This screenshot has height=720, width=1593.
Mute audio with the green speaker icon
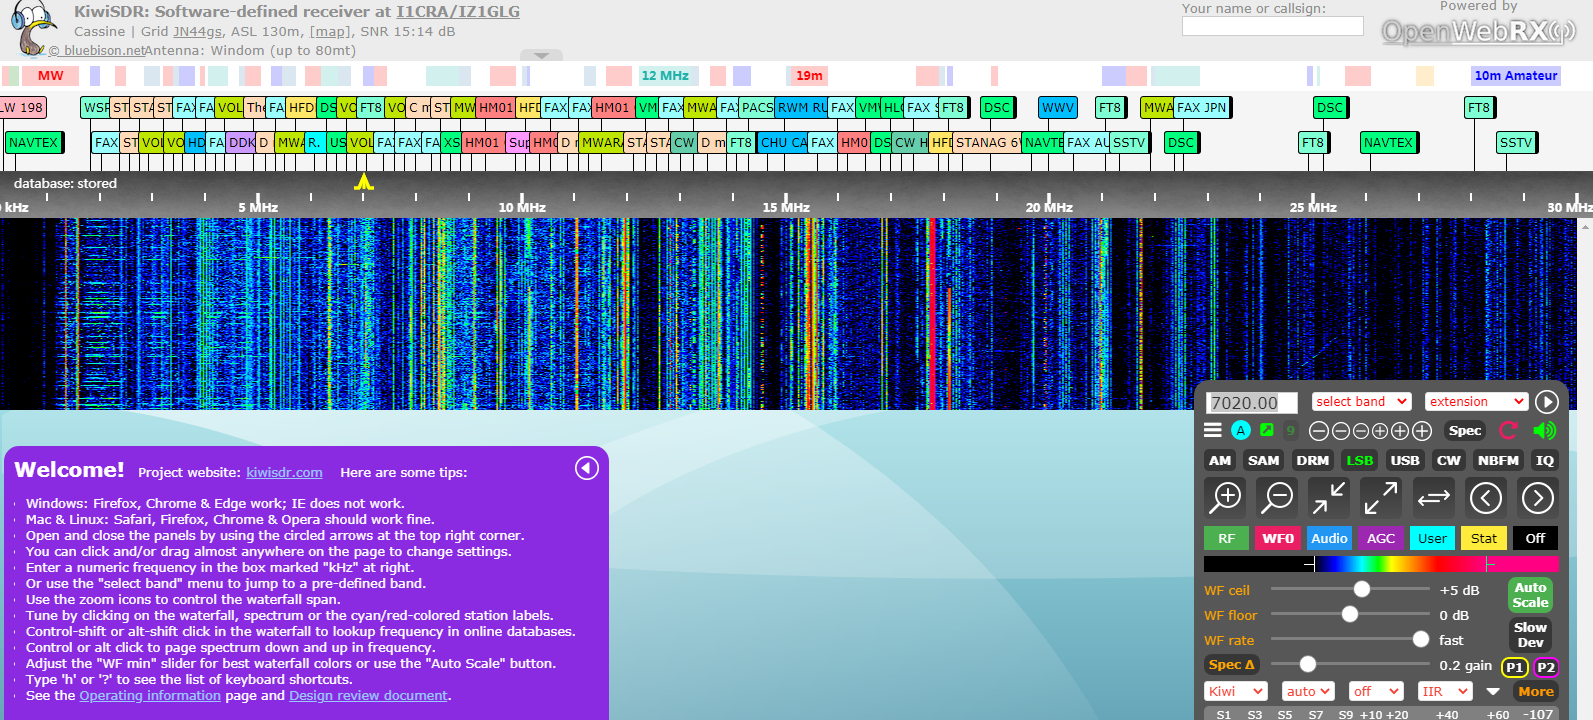click(x=1544, y=430)
